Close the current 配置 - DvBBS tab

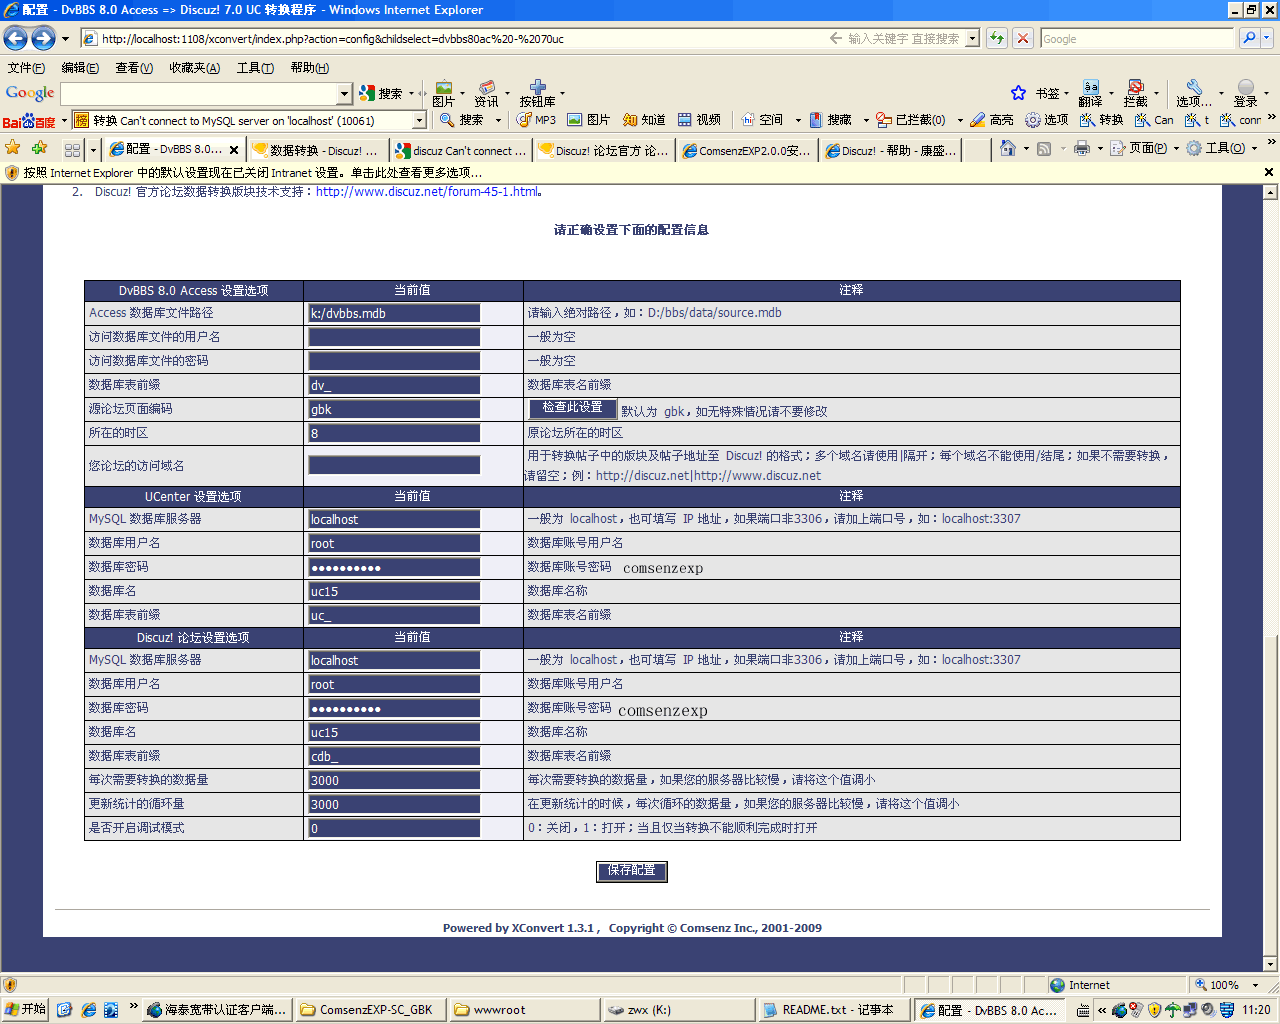click(x=234, y=150)
